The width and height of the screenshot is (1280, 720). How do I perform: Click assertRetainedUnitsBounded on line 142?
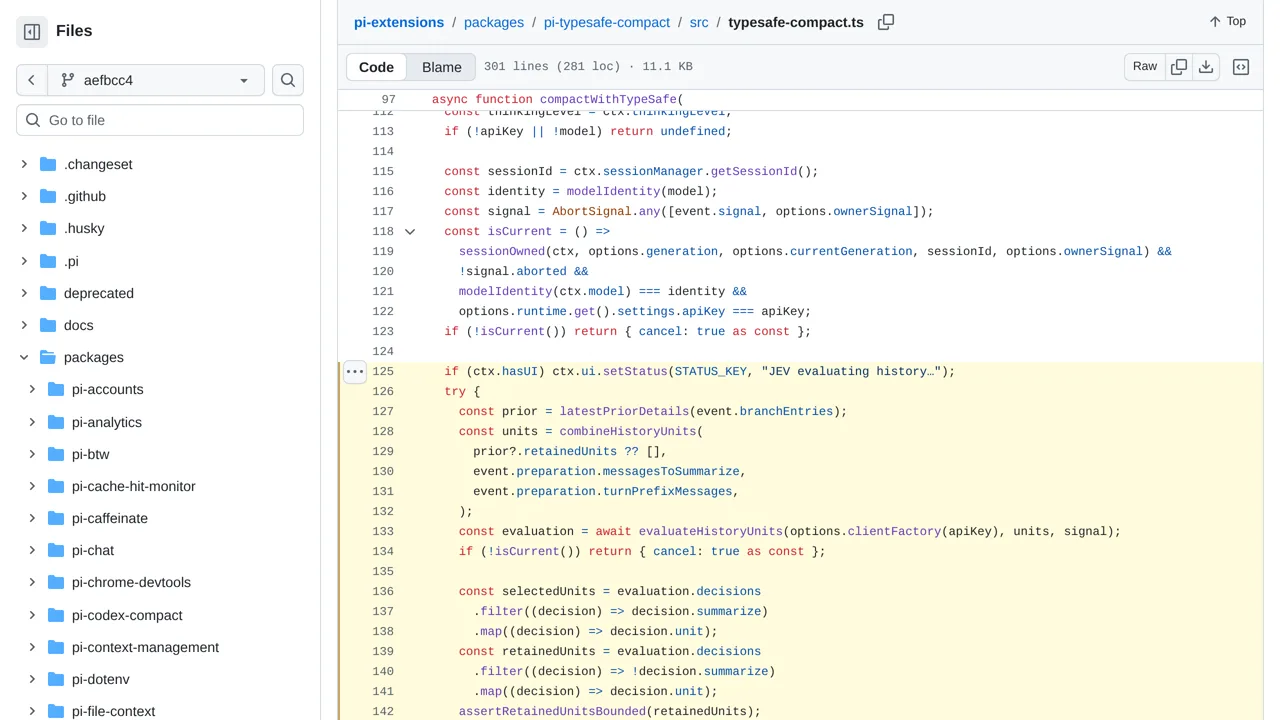pos(552,711)
